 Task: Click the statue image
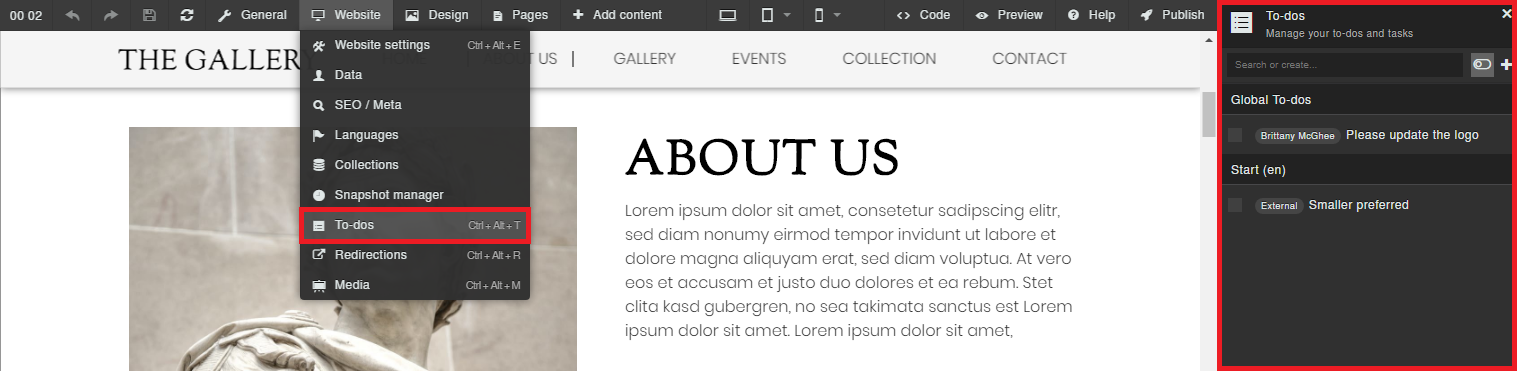[353, 248]
